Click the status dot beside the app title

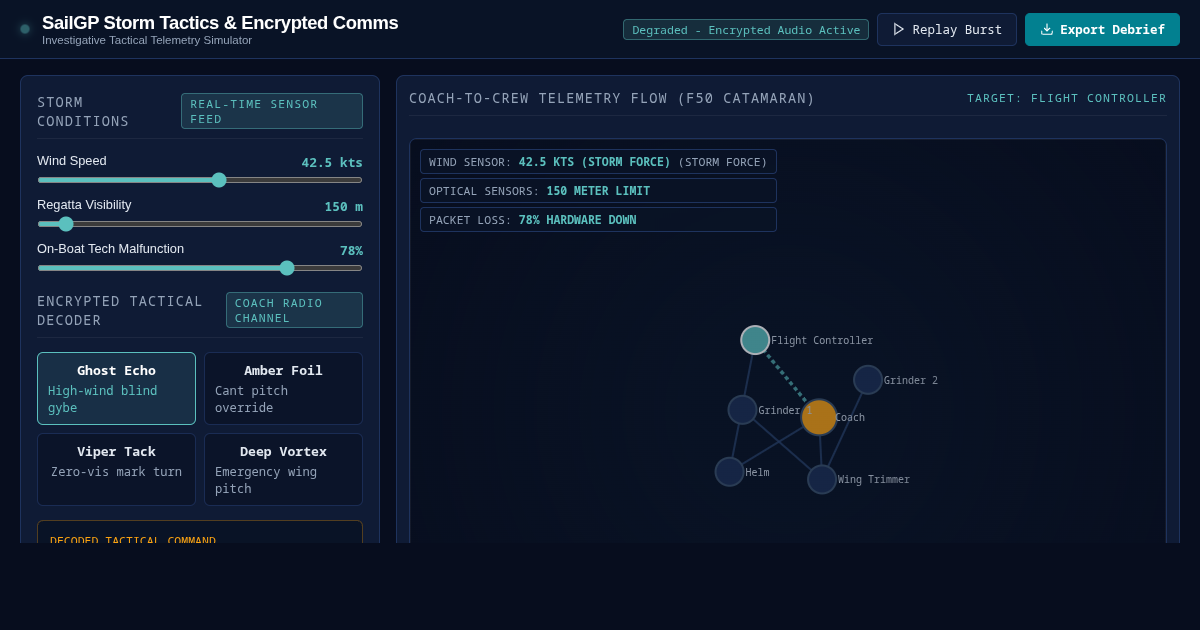point(25,29)
